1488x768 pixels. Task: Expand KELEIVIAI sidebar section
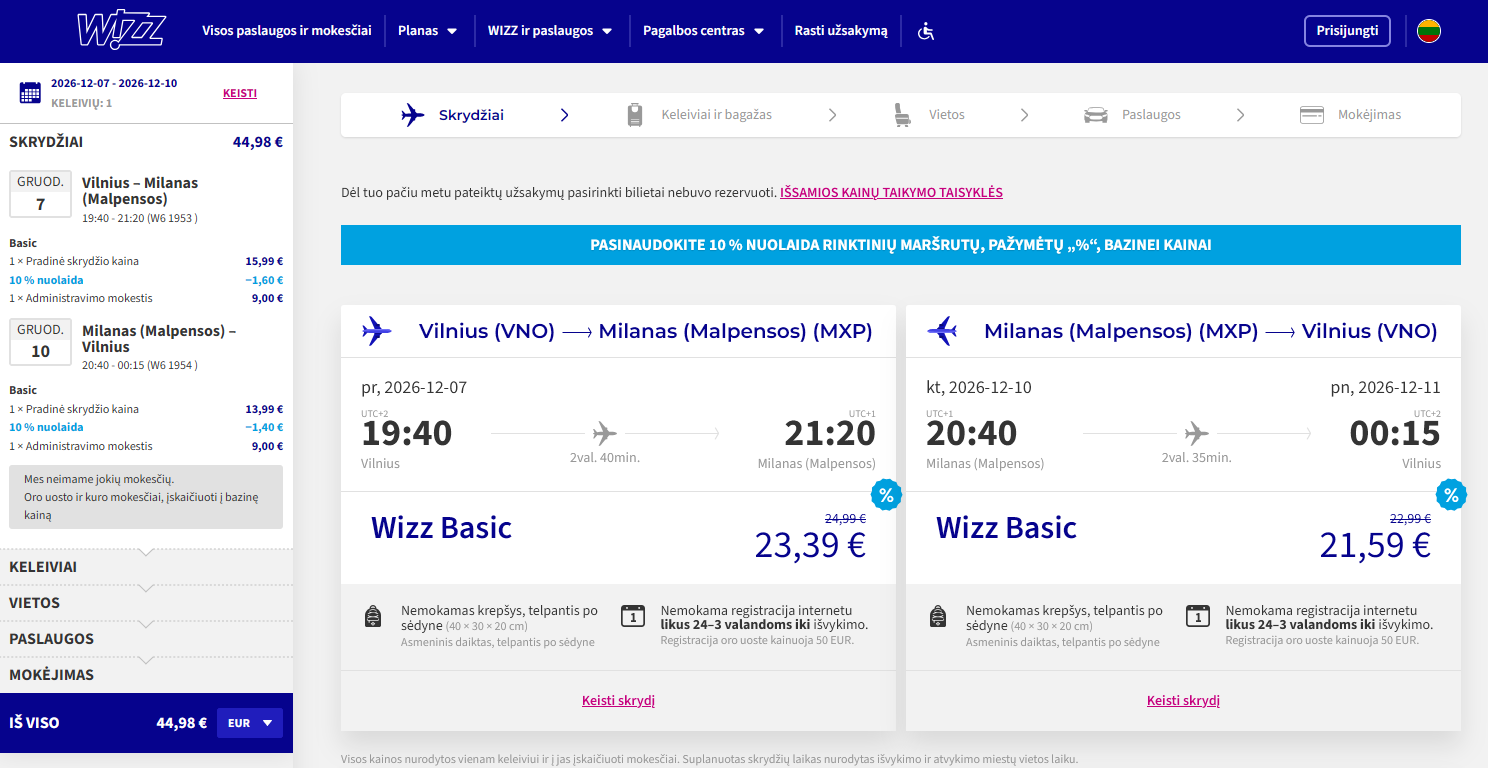[146, 567]
